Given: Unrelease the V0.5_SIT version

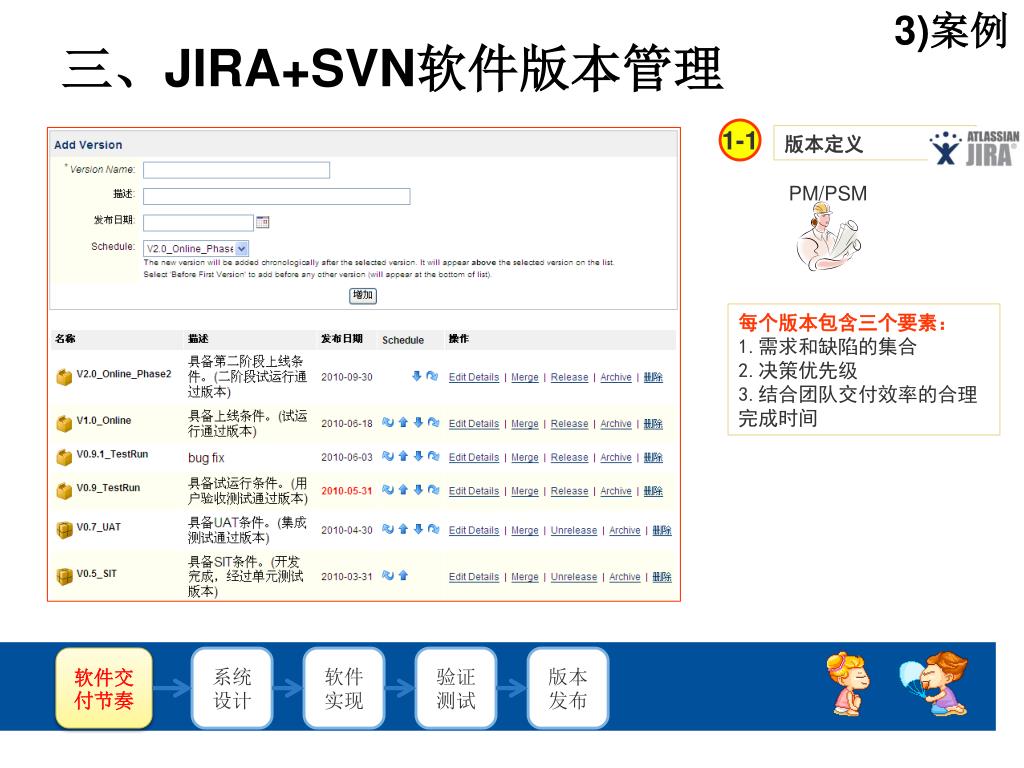Looking at the screenshot, I should point(573,577).
